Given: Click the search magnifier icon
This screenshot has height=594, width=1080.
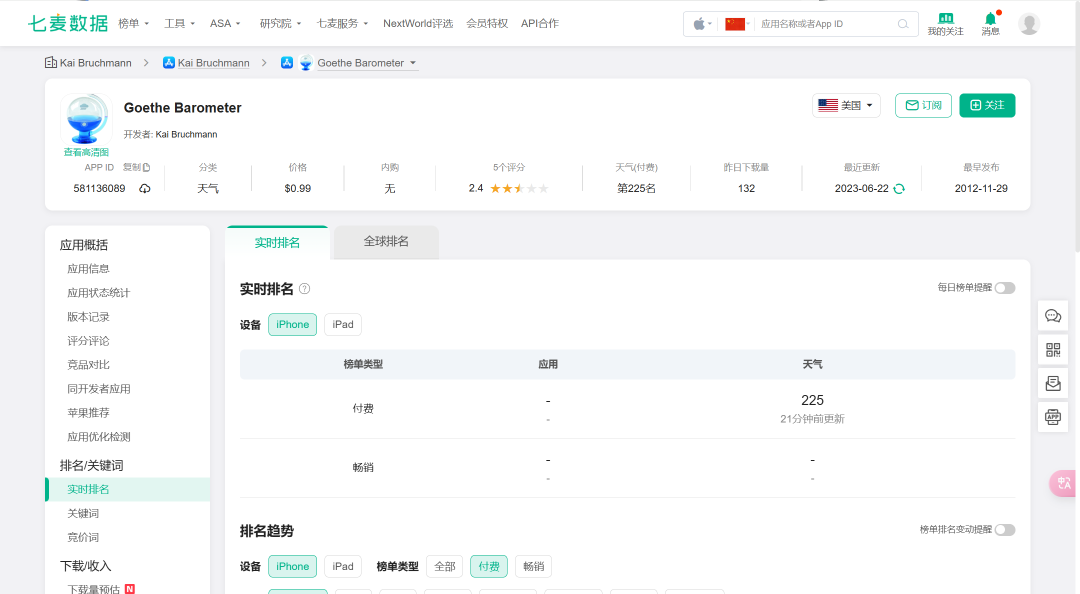Looking at the screenshot, I should click(x=903, y=24).
